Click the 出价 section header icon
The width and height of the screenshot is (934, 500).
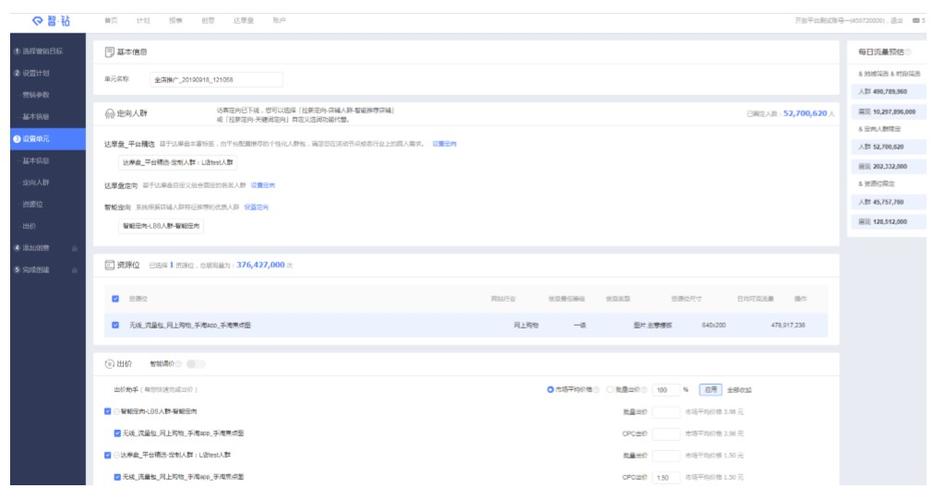(110, 364)
